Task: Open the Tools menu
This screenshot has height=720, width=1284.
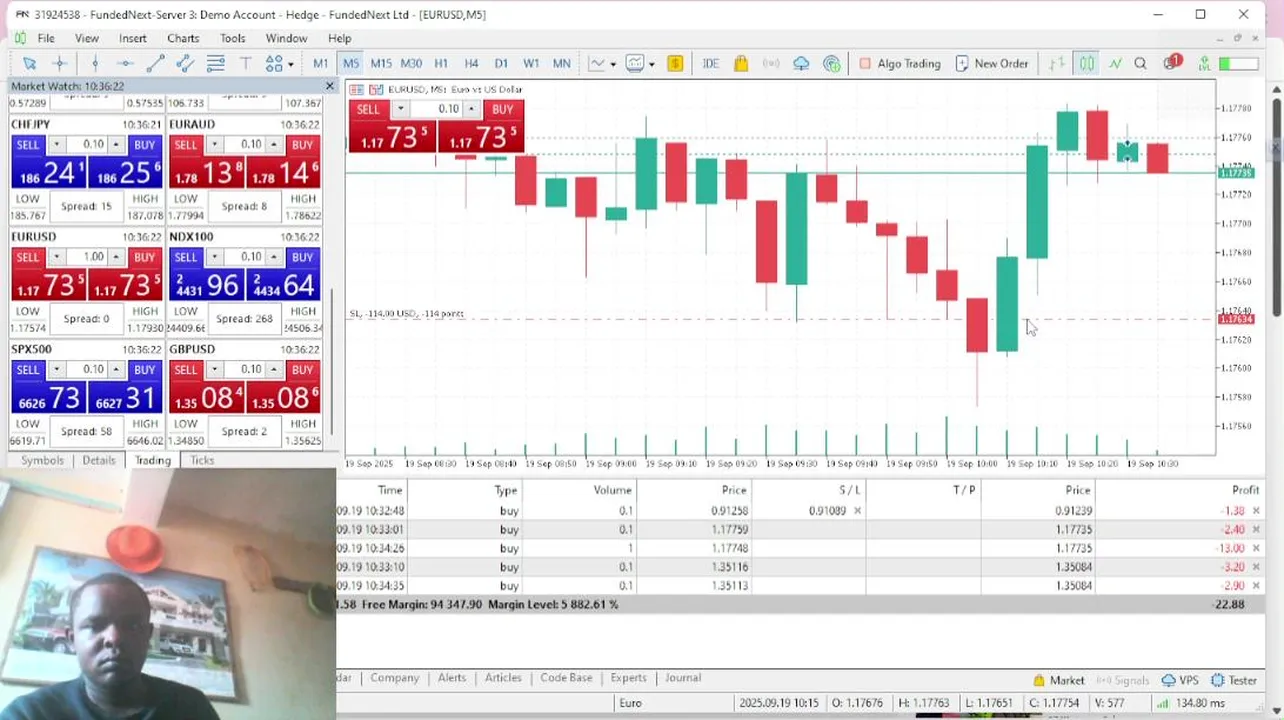Action: pyautogui.click(x=233, y=38)
